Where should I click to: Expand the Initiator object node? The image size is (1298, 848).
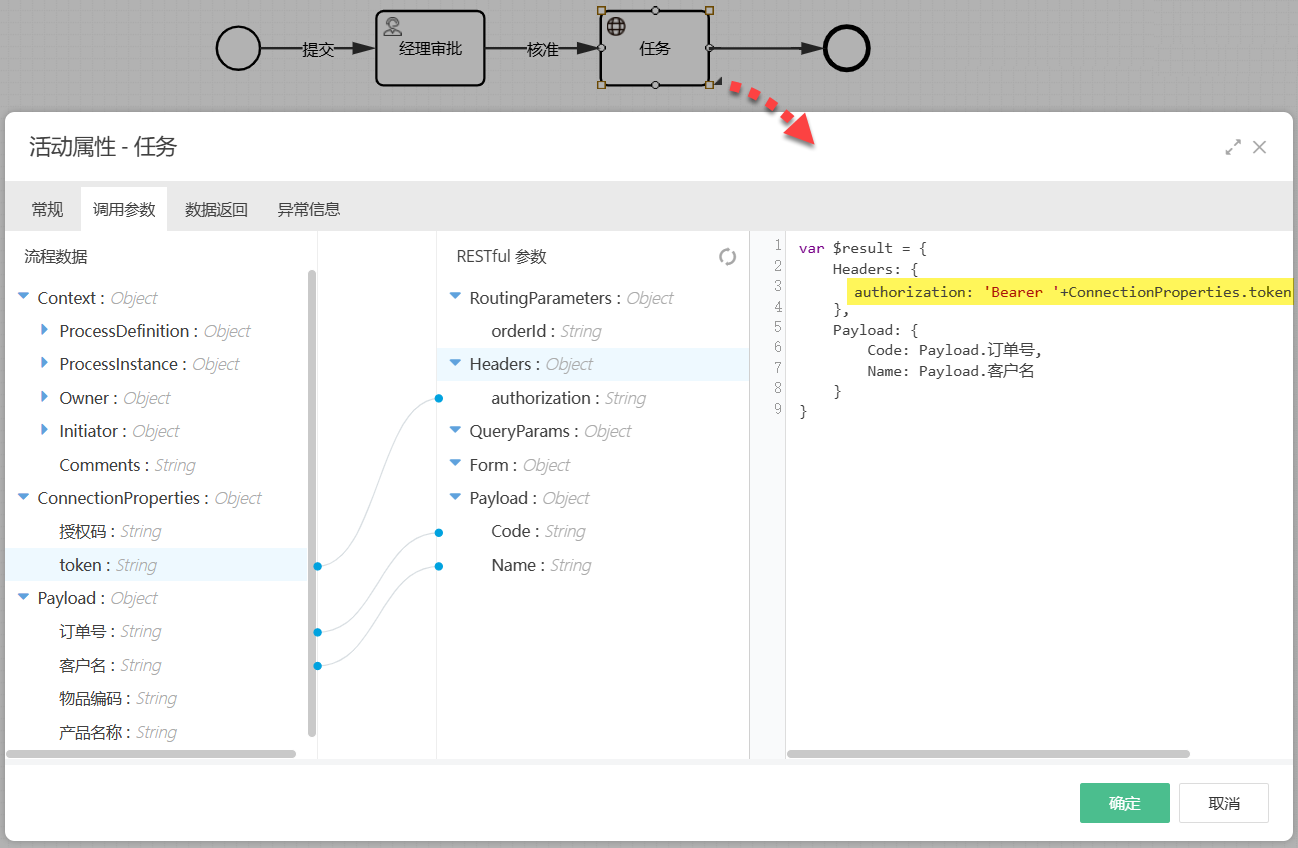(x=44, y=430)
